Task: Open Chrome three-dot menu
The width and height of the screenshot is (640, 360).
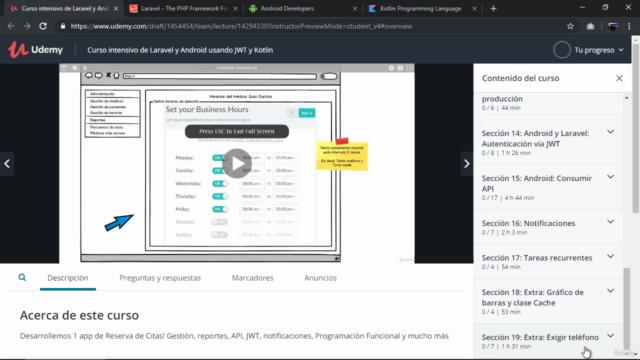Action: coord(629,26)
